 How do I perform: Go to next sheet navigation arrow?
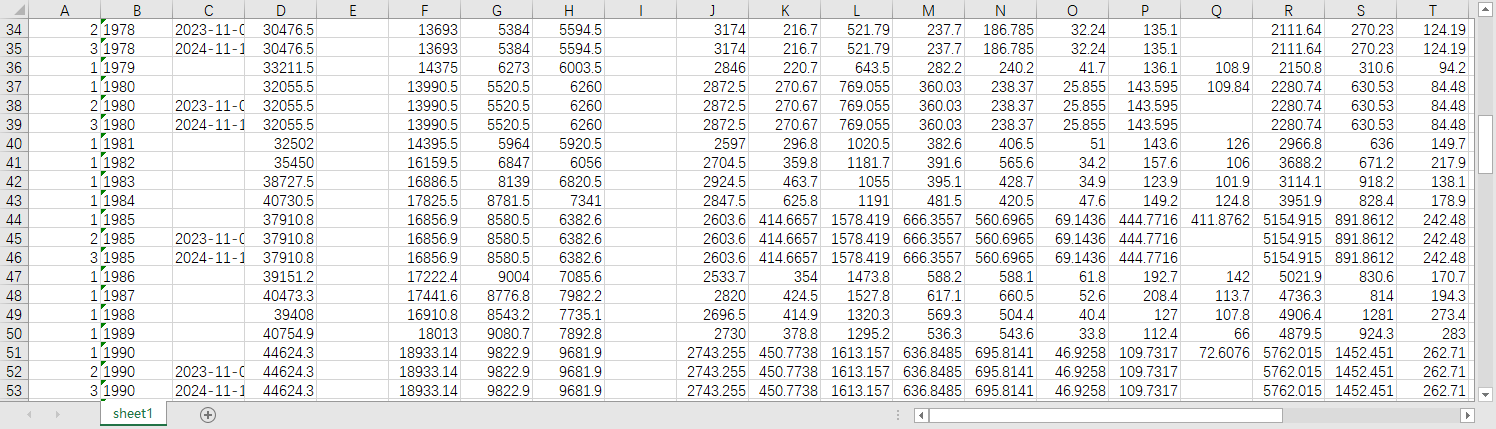click(57, 414)
